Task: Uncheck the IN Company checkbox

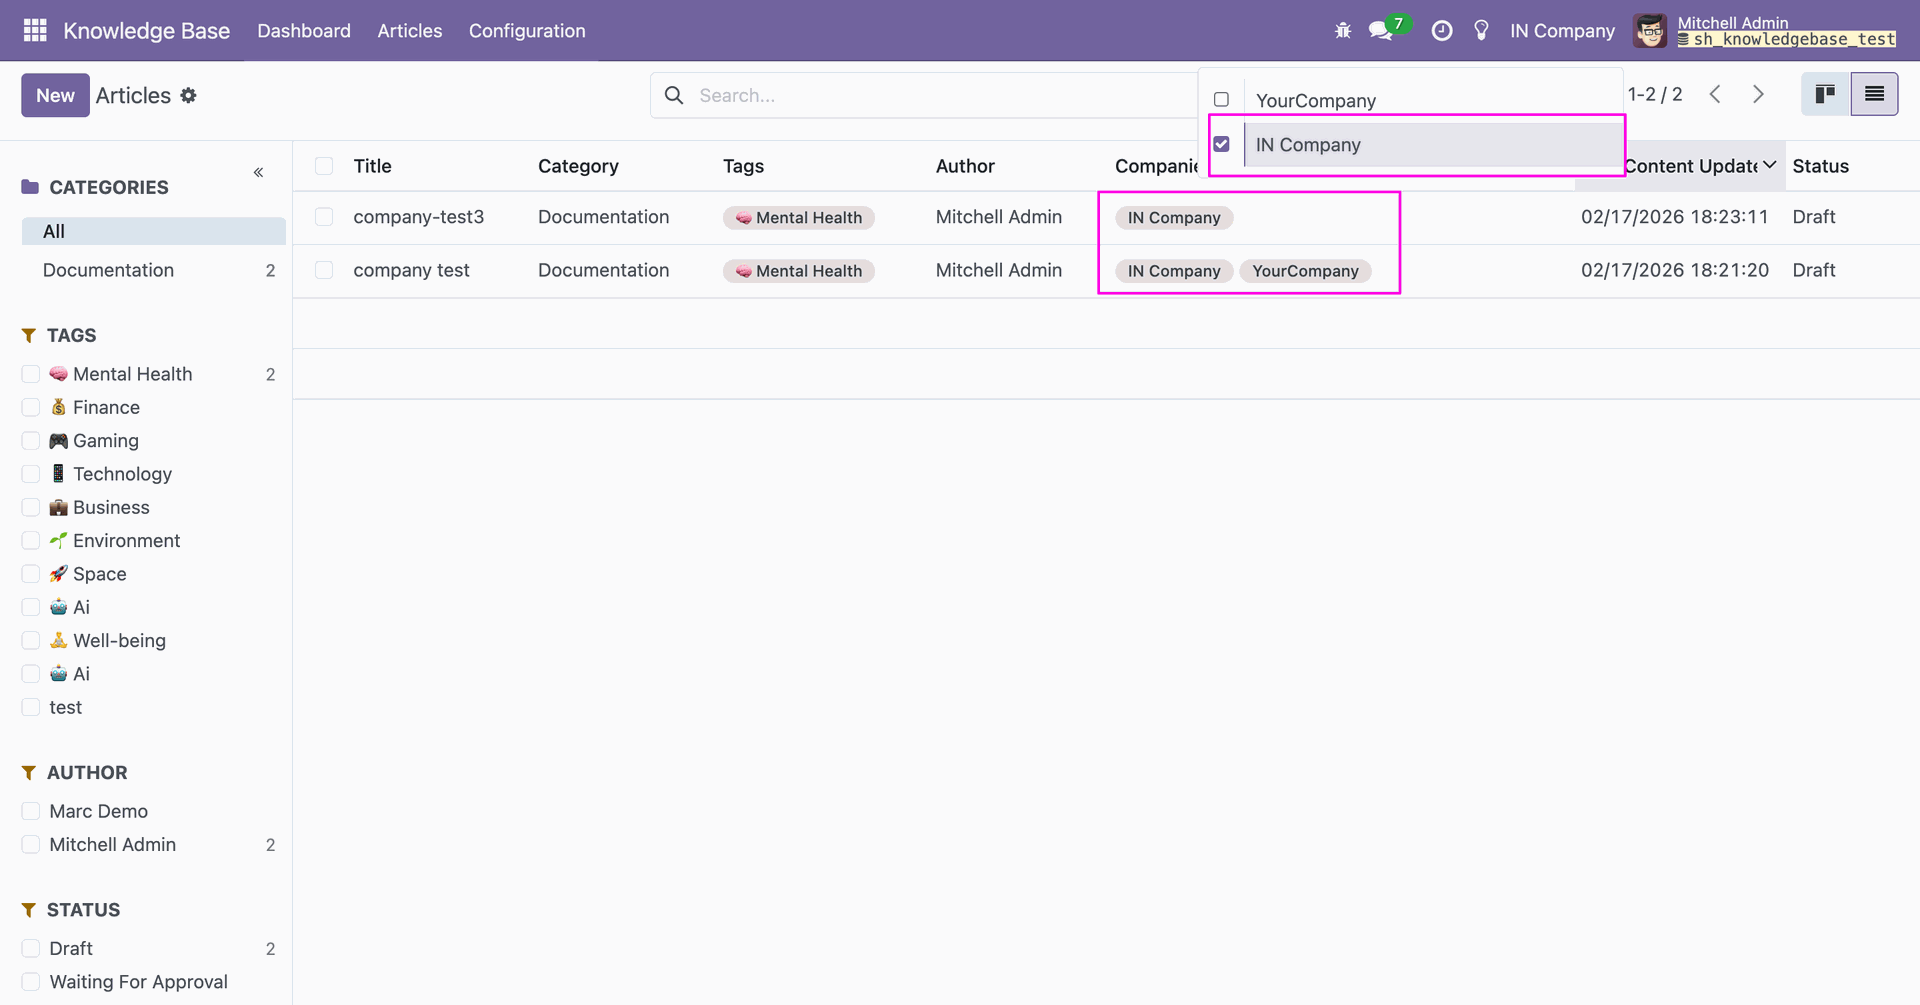Action: coord(1221,144)
